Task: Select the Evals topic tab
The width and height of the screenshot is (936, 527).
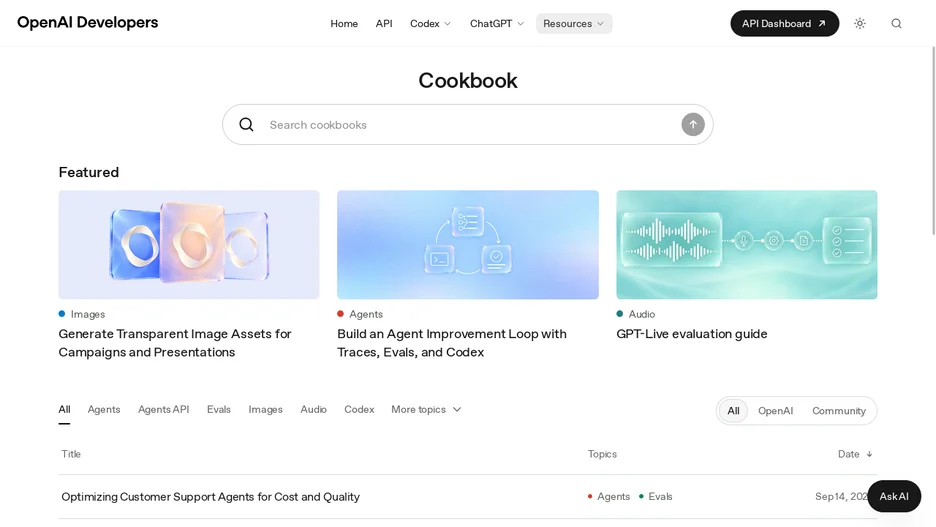Action: pyautogui.click(x=218, y=409)
